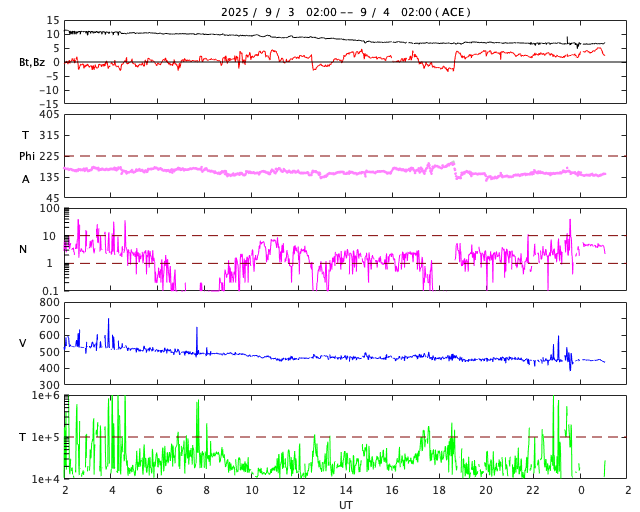This screenshot has width=640, height=512.
Task: Click the 'N' density axis label
Action: coord(23,249)
